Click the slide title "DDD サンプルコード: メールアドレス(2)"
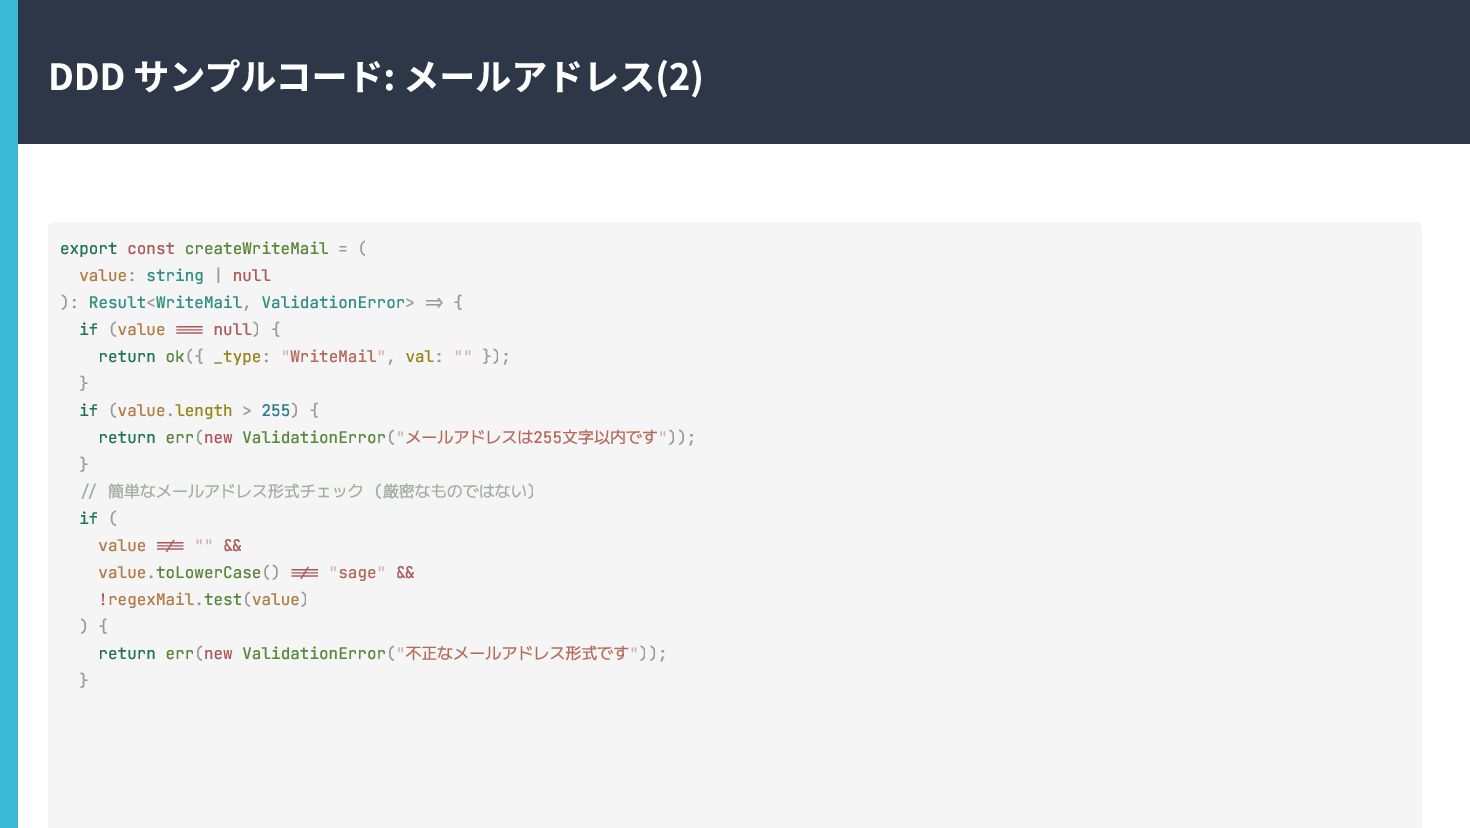The width and height of the screenshot is (1470, 828). click(x=375, y=77)
